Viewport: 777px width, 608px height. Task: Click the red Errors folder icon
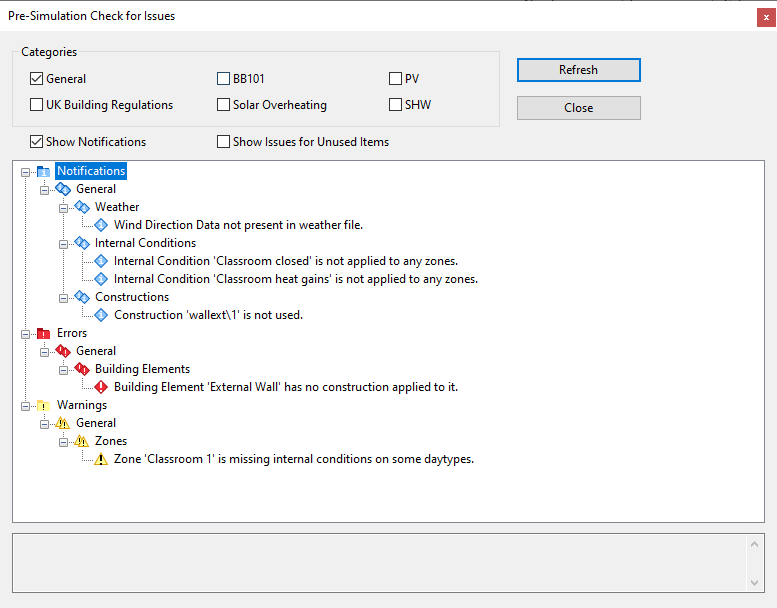click(44, 333)
